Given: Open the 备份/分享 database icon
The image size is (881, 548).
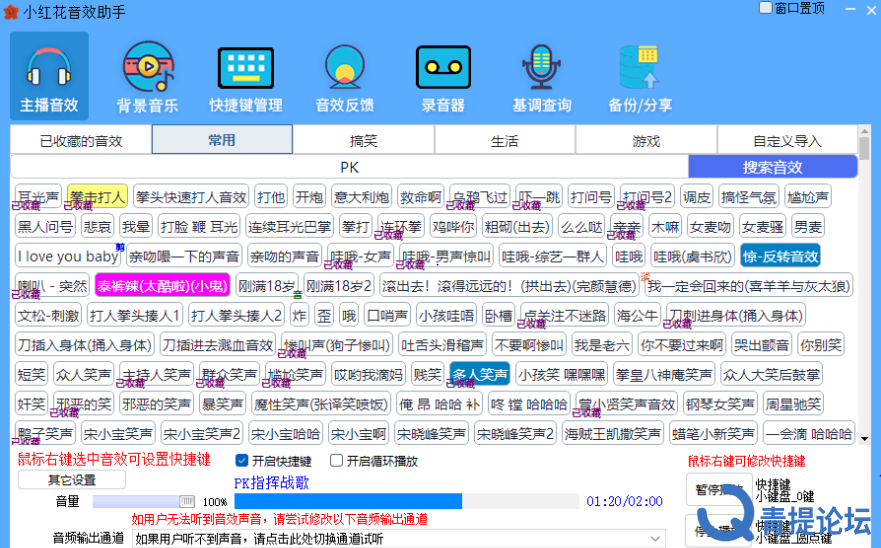Looking at the screenshot, I should coord(640,76).
